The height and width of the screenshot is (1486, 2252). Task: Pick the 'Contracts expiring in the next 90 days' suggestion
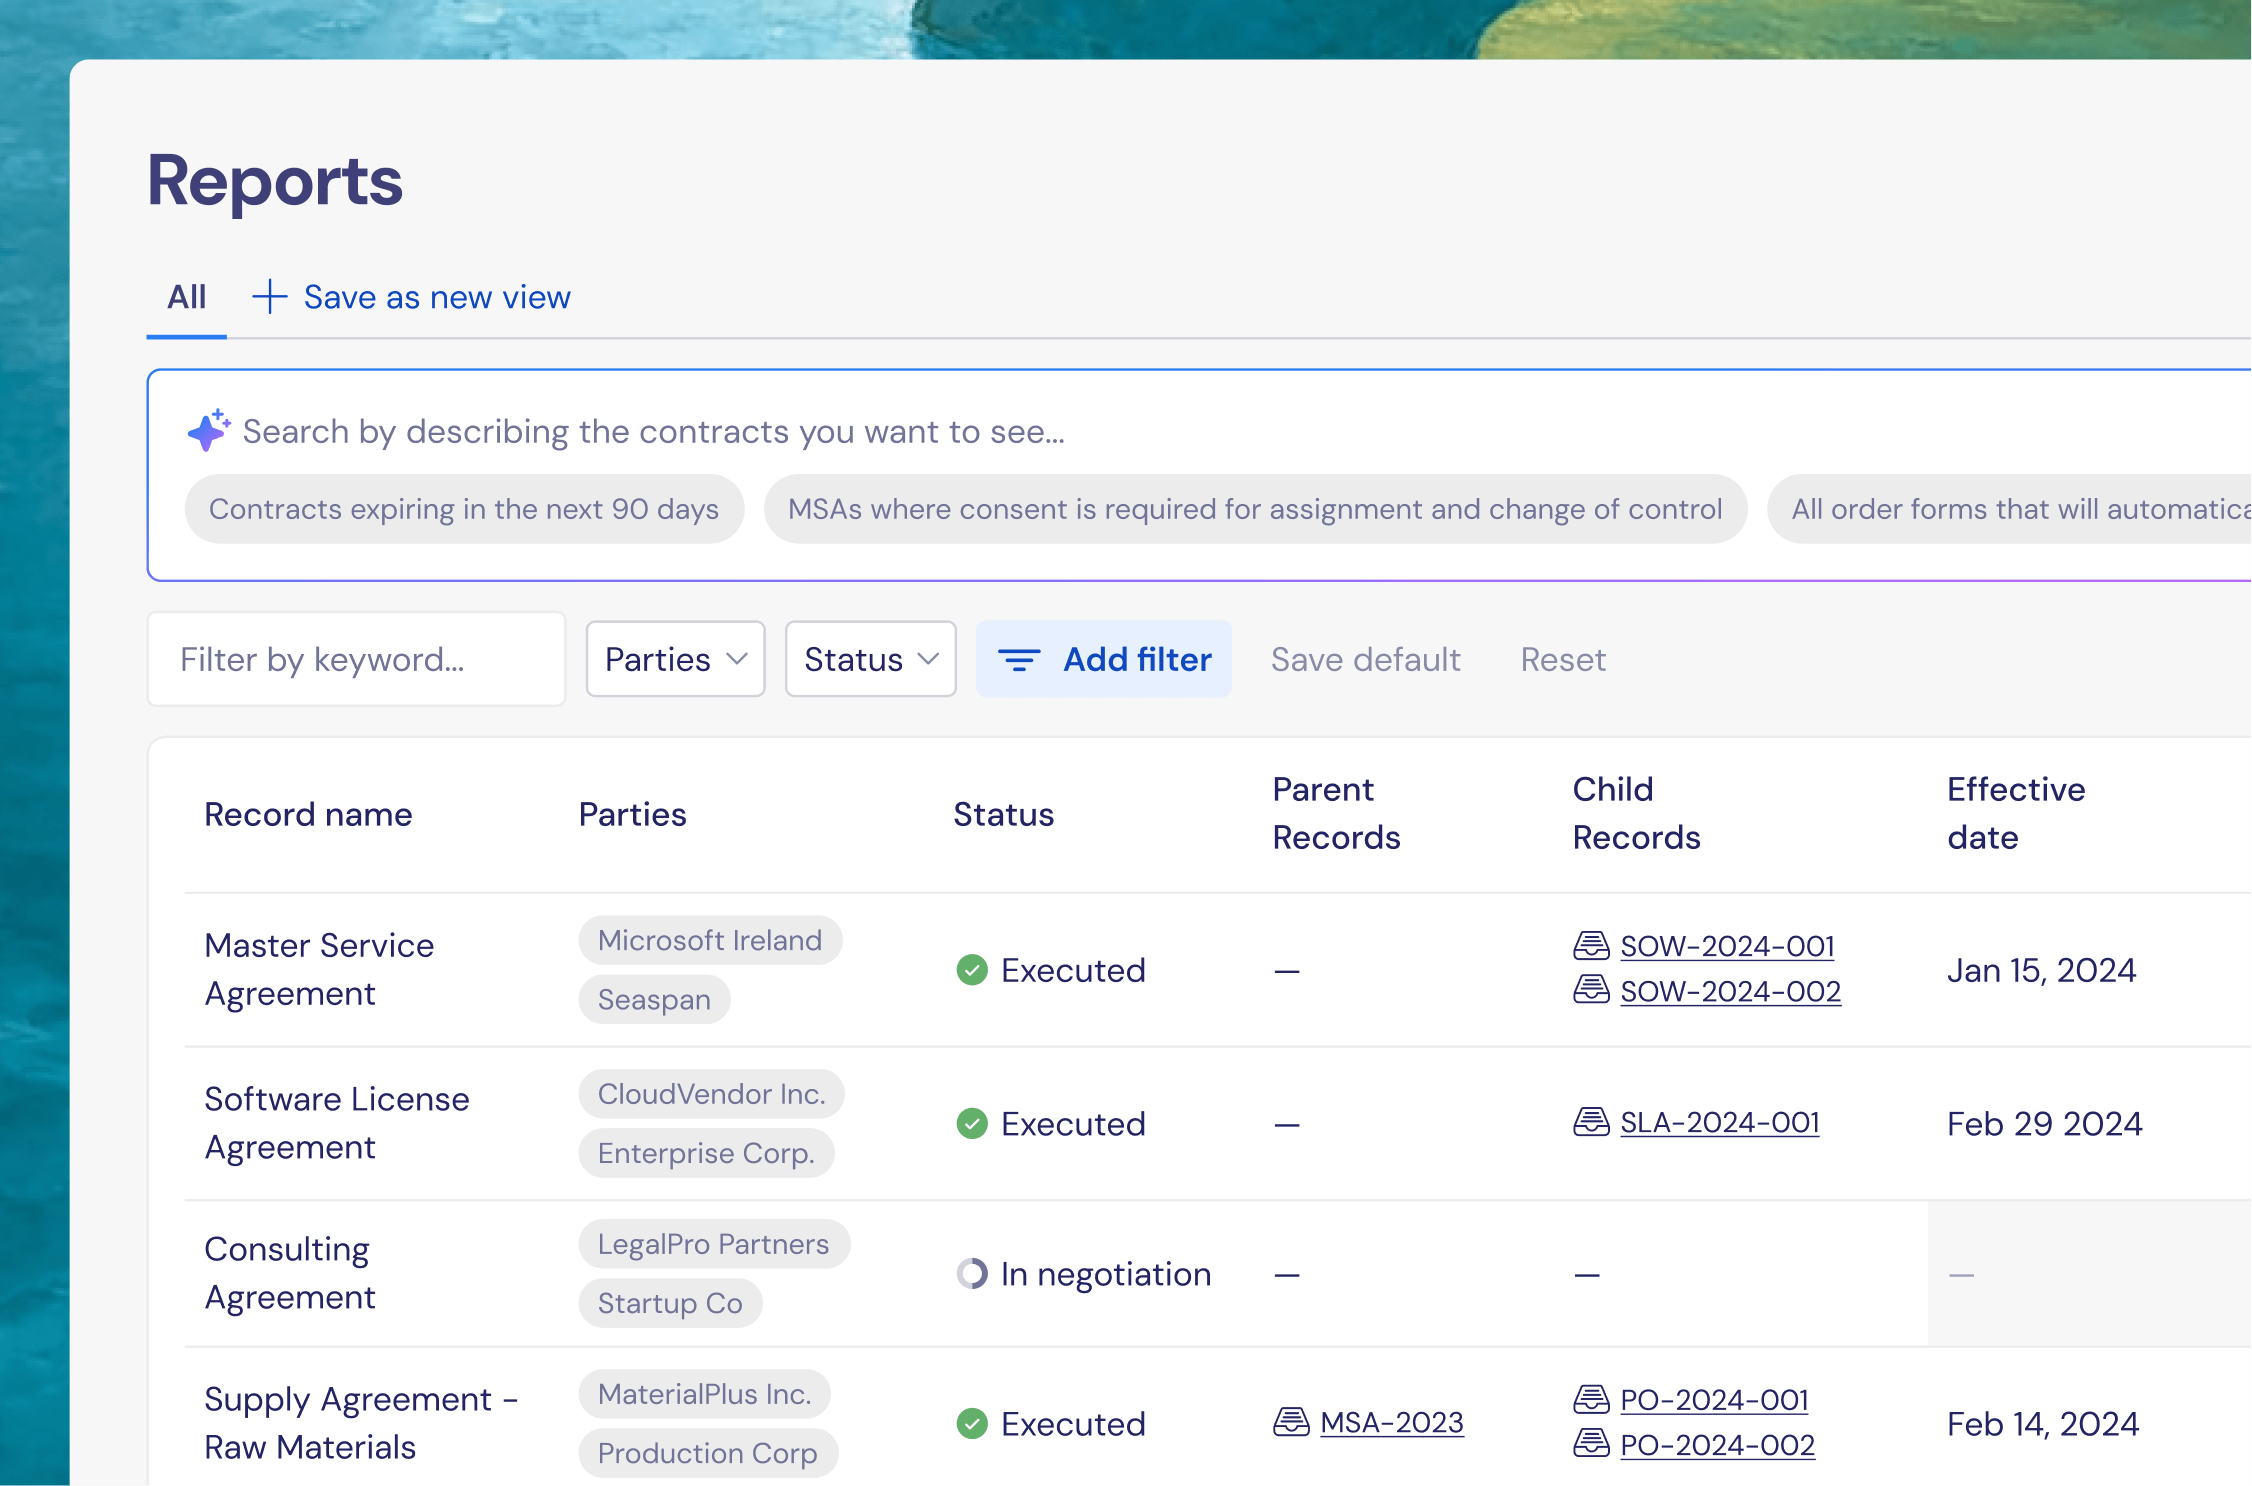[x=464, y=509]
